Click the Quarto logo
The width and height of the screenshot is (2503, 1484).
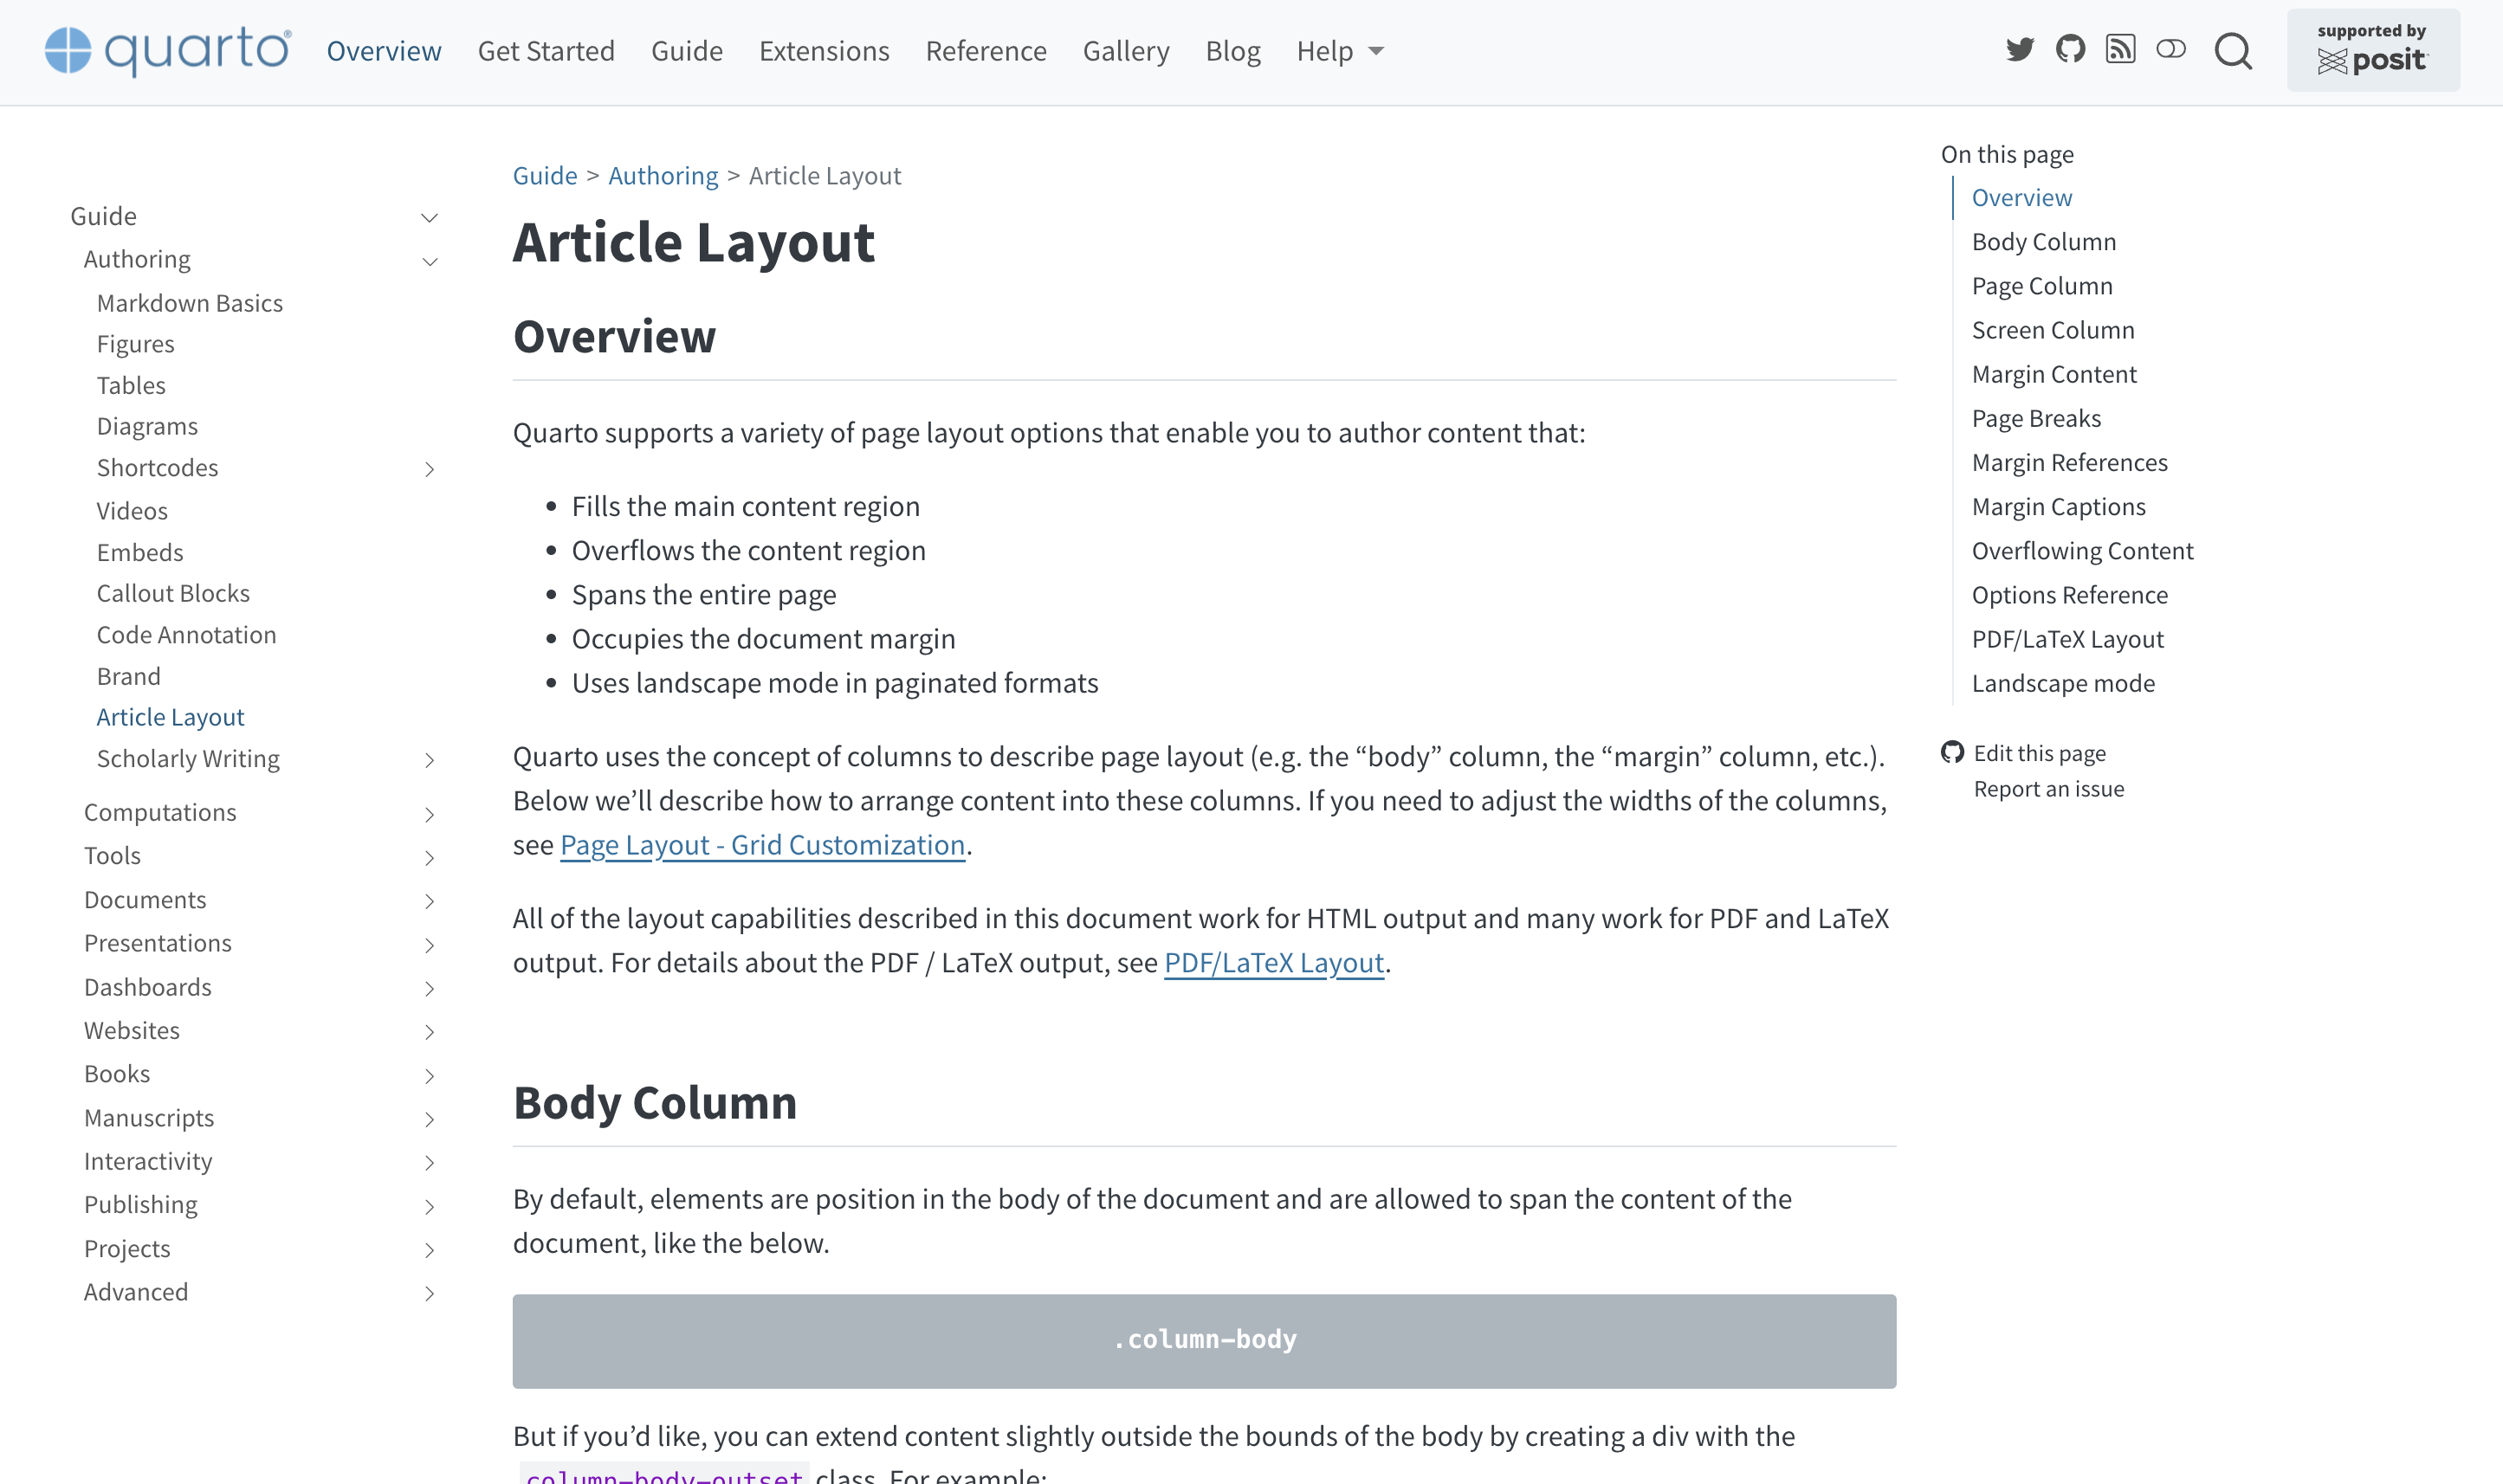click(168, 51)
